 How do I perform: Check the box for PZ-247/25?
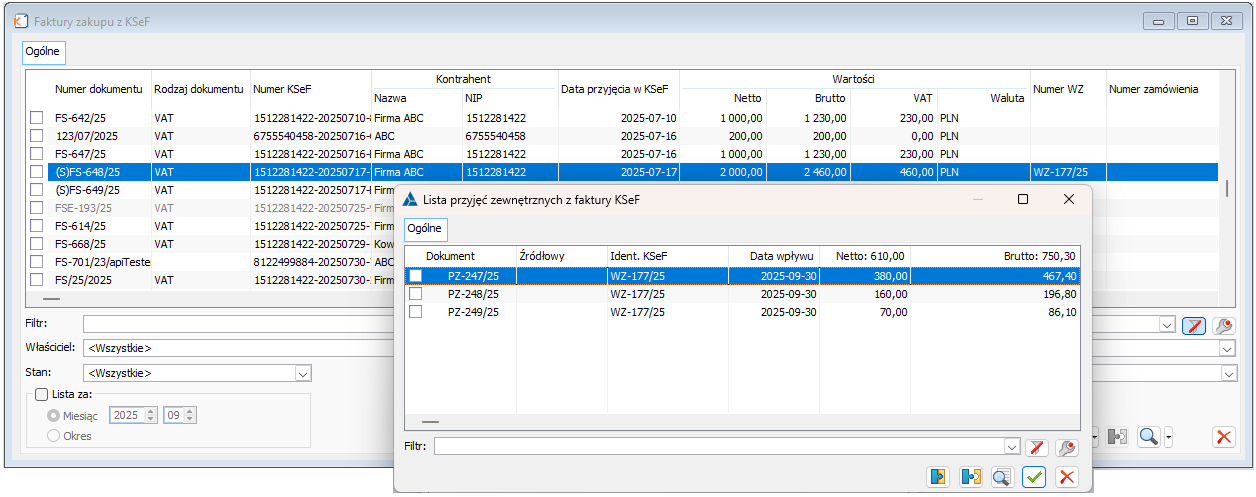(x=416, y=275)
